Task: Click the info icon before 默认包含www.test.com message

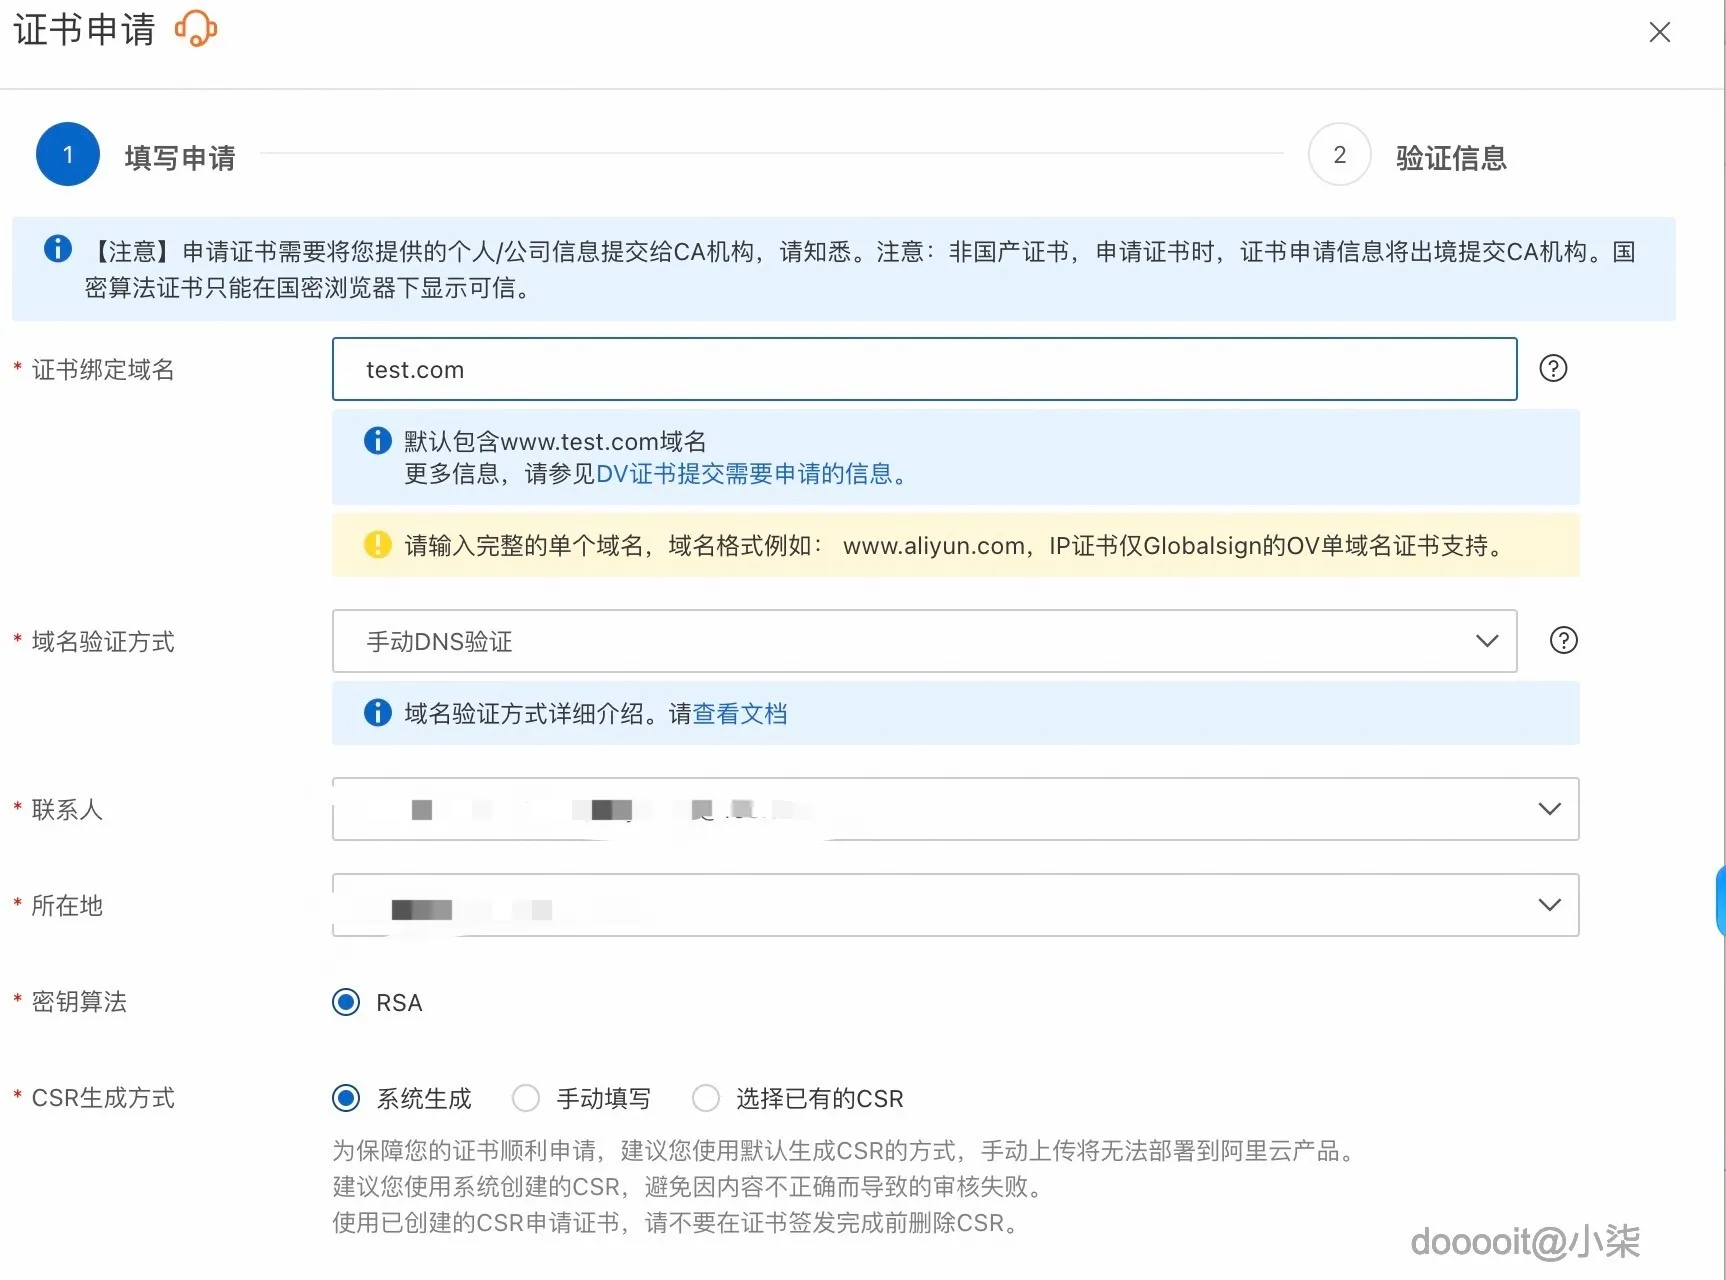Action: point(376,440)
